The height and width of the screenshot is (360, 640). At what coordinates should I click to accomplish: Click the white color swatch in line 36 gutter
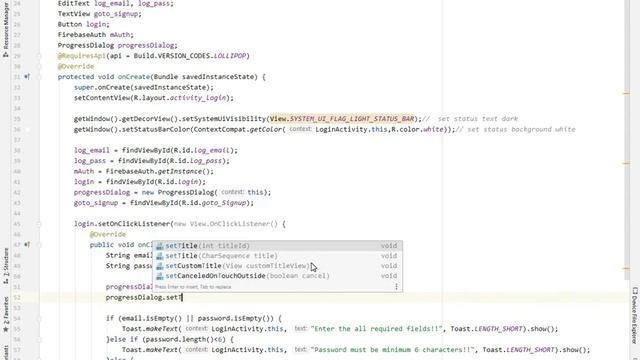(28, 129)
